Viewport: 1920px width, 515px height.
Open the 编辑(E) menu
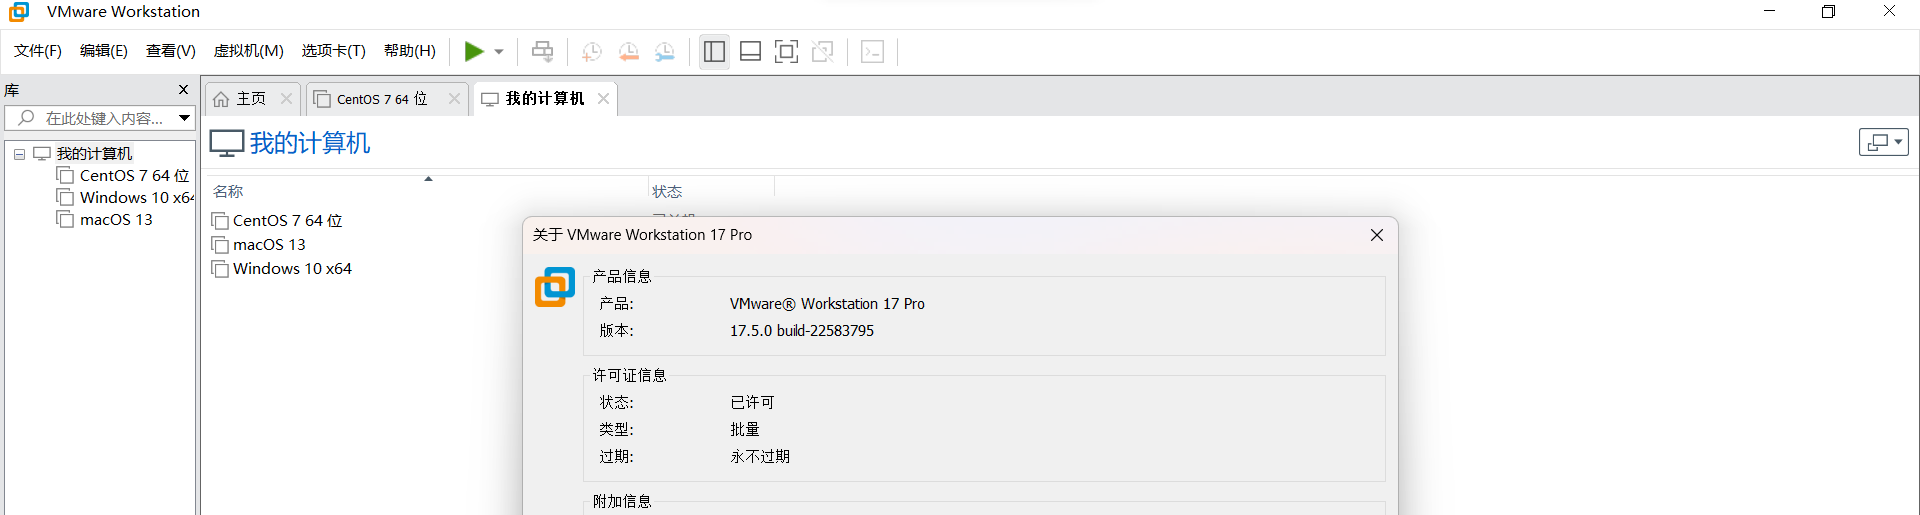[x=104, y=51]
